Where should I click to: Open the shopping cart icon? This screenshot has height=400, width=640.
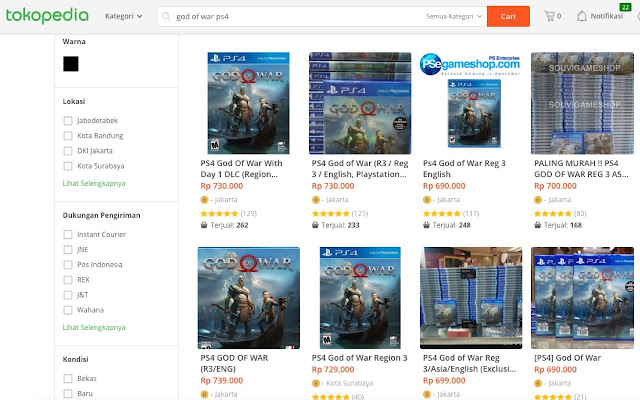[549, 16]
